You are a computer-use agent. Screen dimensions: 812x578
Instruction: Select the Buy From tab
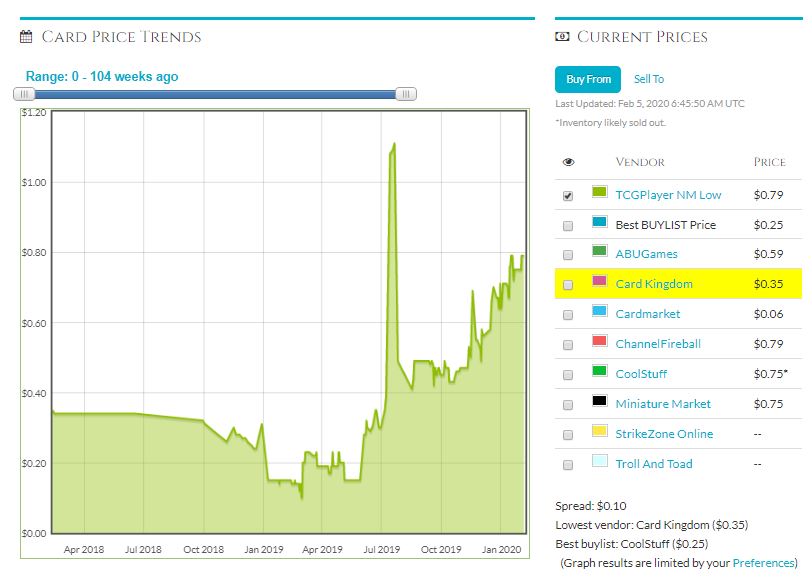[x=588, y=79]
